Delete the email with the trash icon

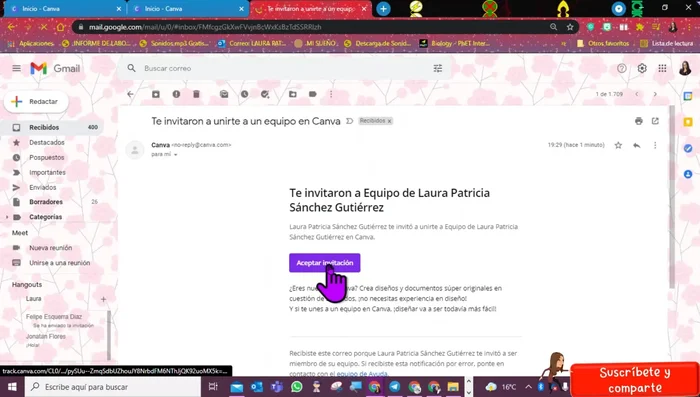[x=196, y=94]
